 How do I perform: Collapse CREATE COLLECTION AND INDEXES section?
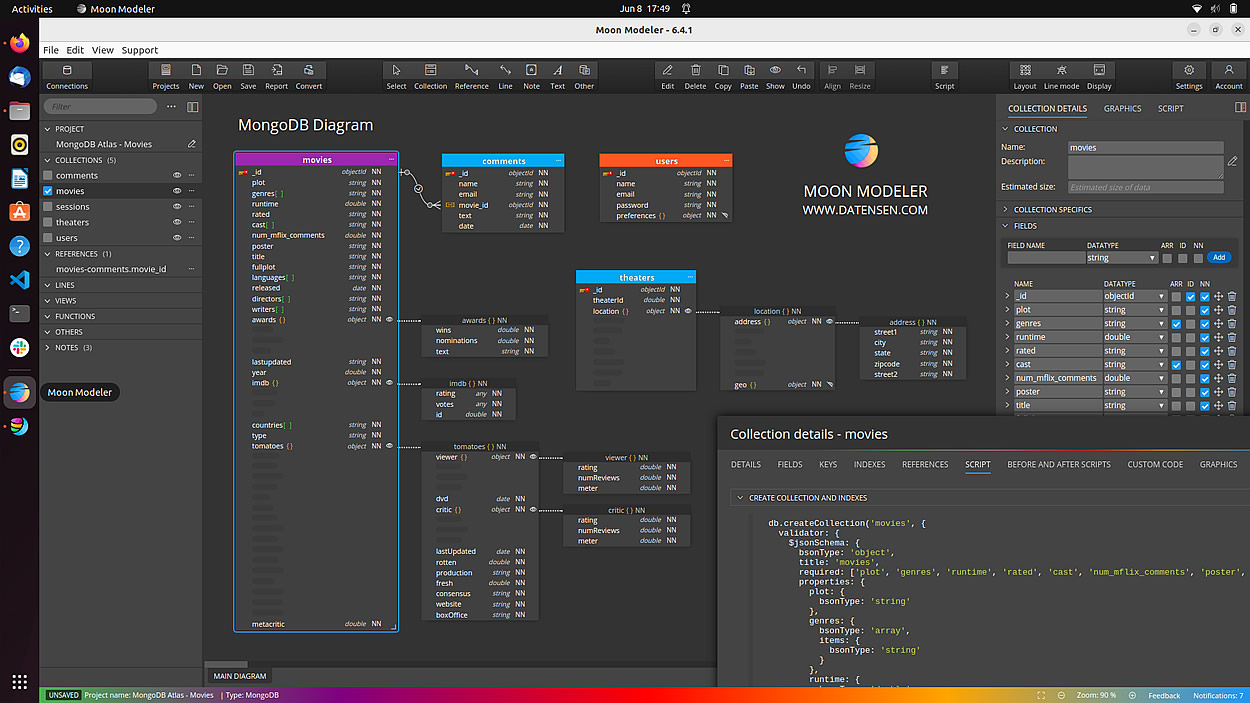click(740, 498)
